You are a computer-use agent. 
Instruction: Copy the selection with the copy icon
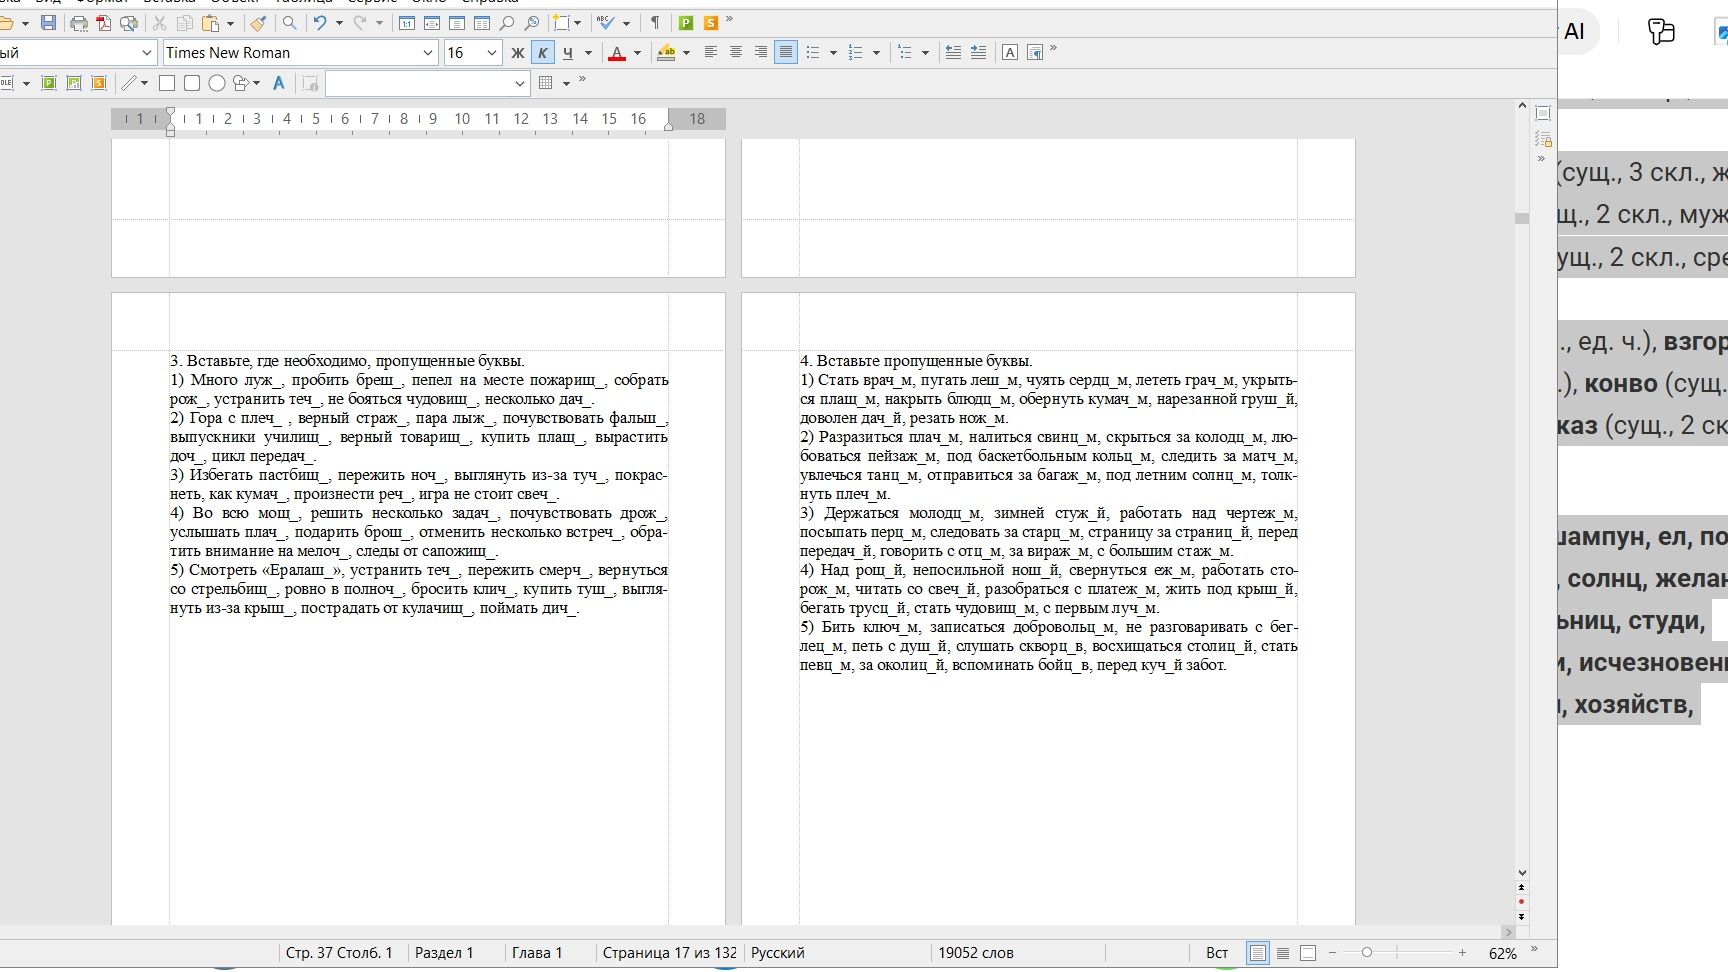coord(184,23)
